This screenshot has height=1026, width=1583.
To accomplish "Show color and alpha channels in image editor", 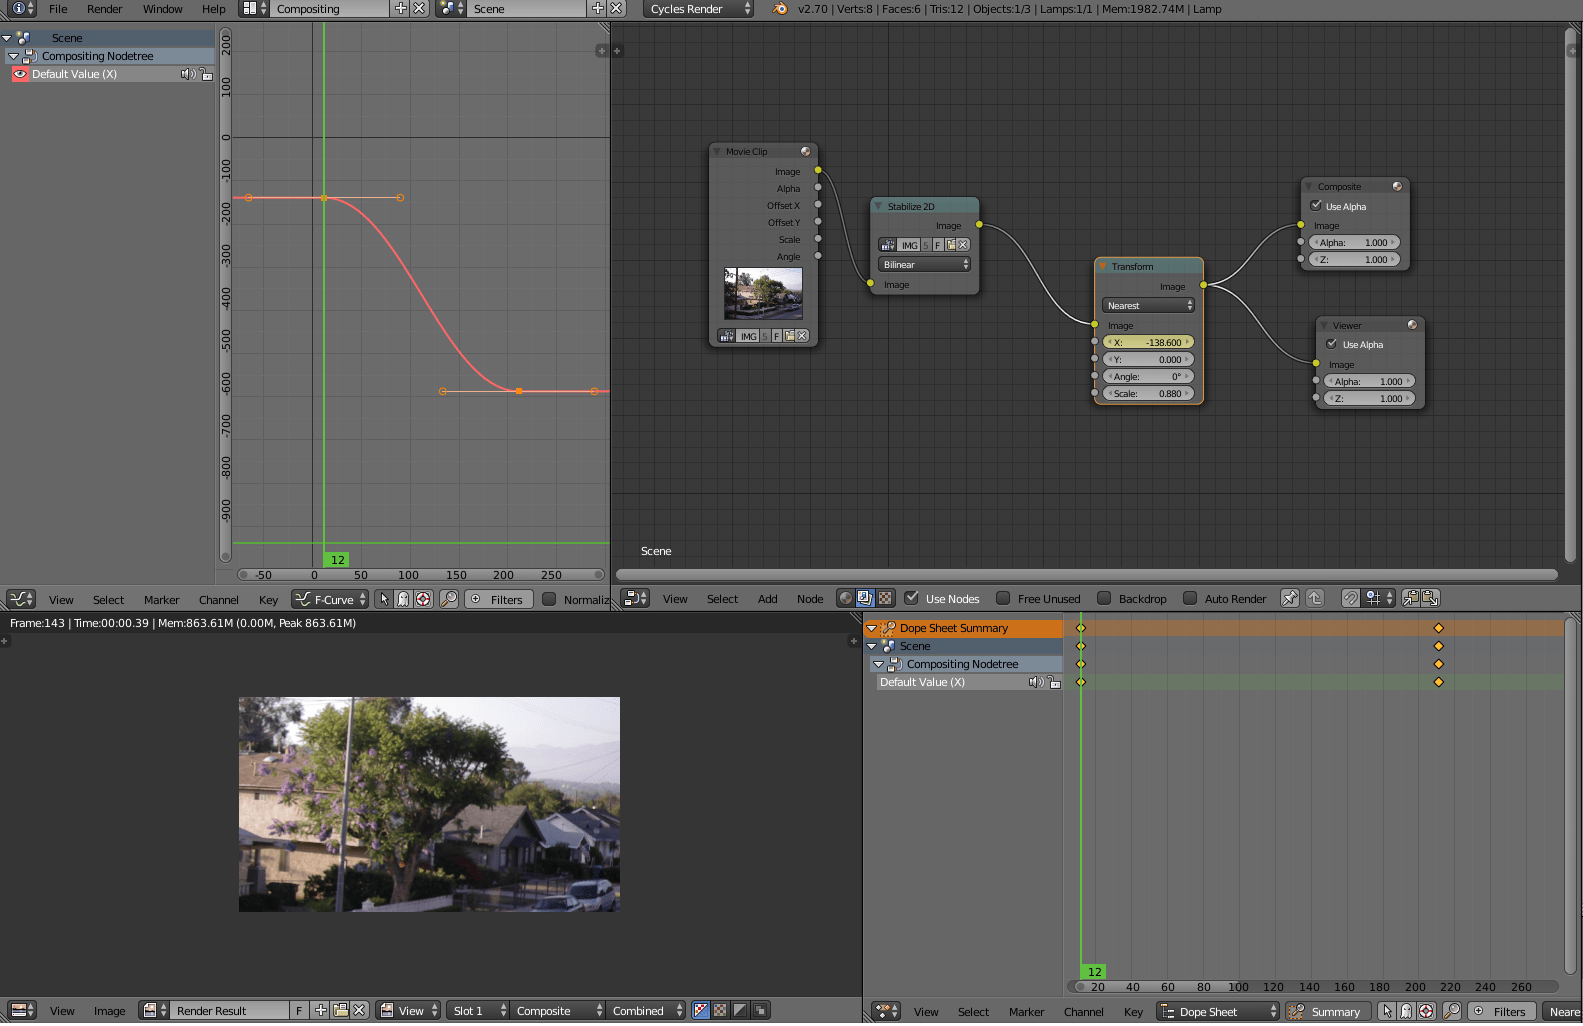I will (701, 1011).
